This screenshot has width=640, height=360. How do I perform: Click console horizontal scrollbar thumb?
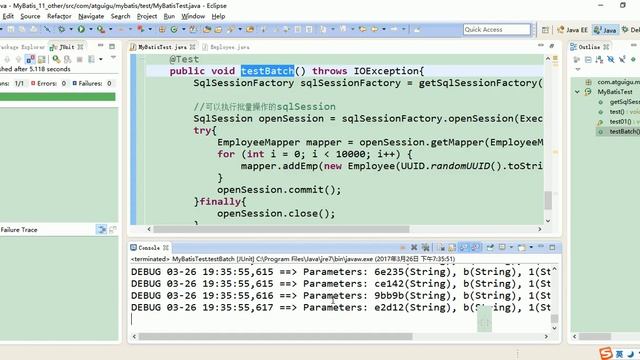(276, 336)
